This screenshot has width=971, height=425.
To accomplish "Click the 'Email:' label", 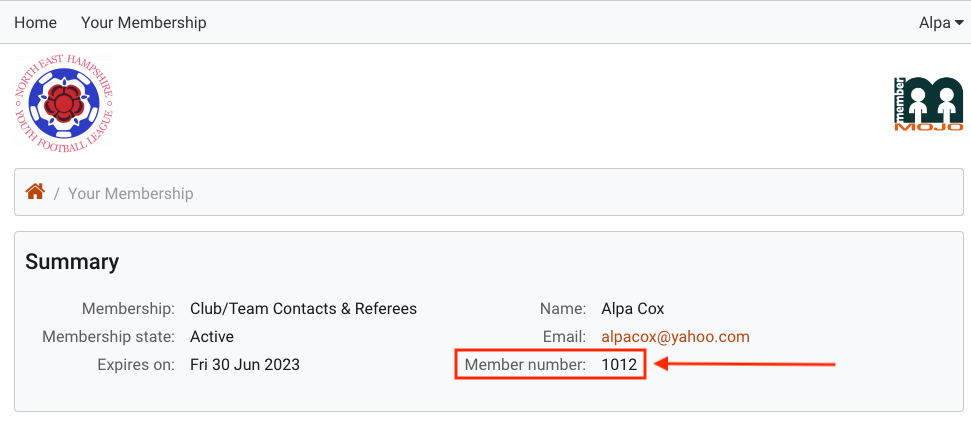I will [564, 337].
